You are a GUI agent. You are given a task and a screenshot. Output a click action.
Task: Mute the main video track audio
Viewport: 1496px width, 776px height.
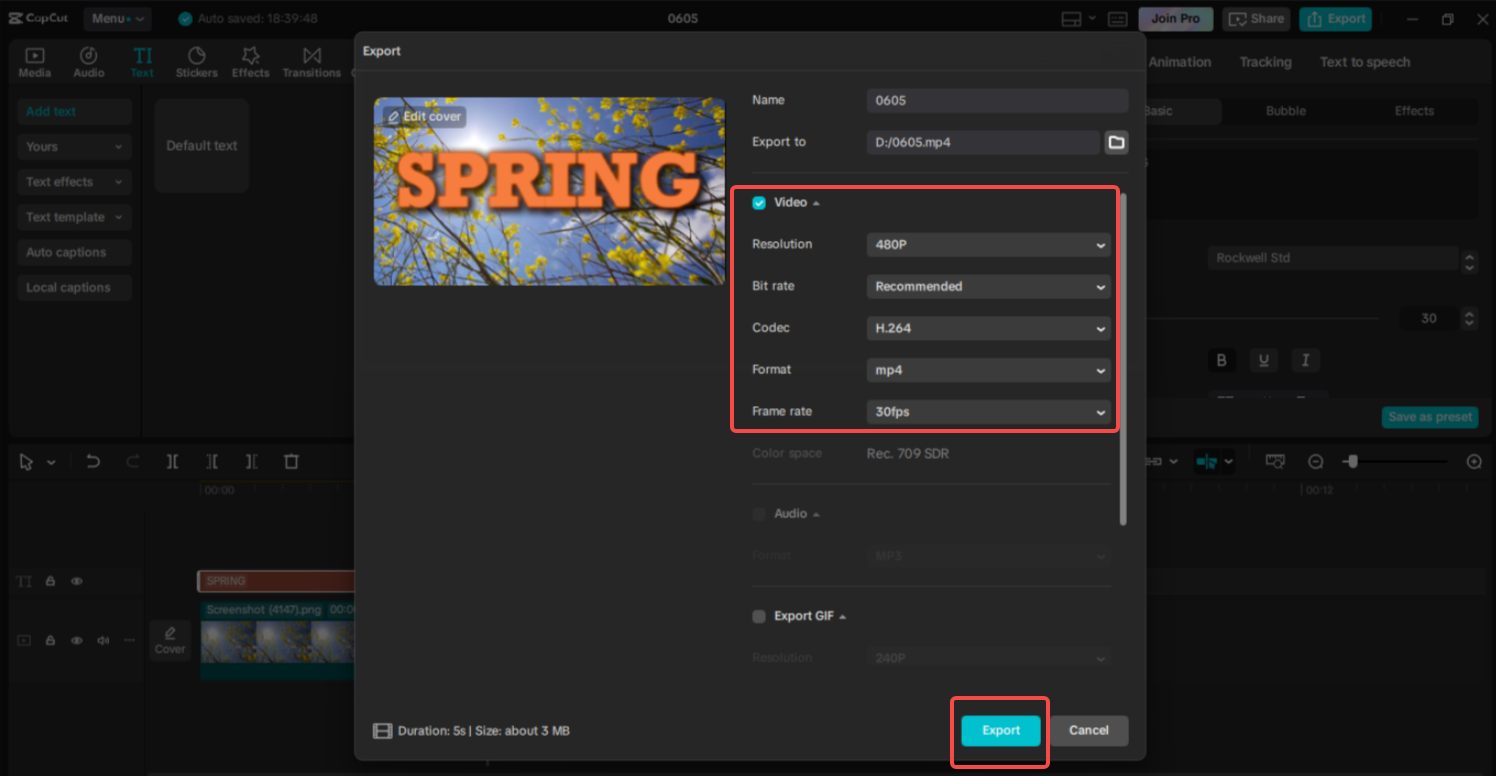[103, 640]
